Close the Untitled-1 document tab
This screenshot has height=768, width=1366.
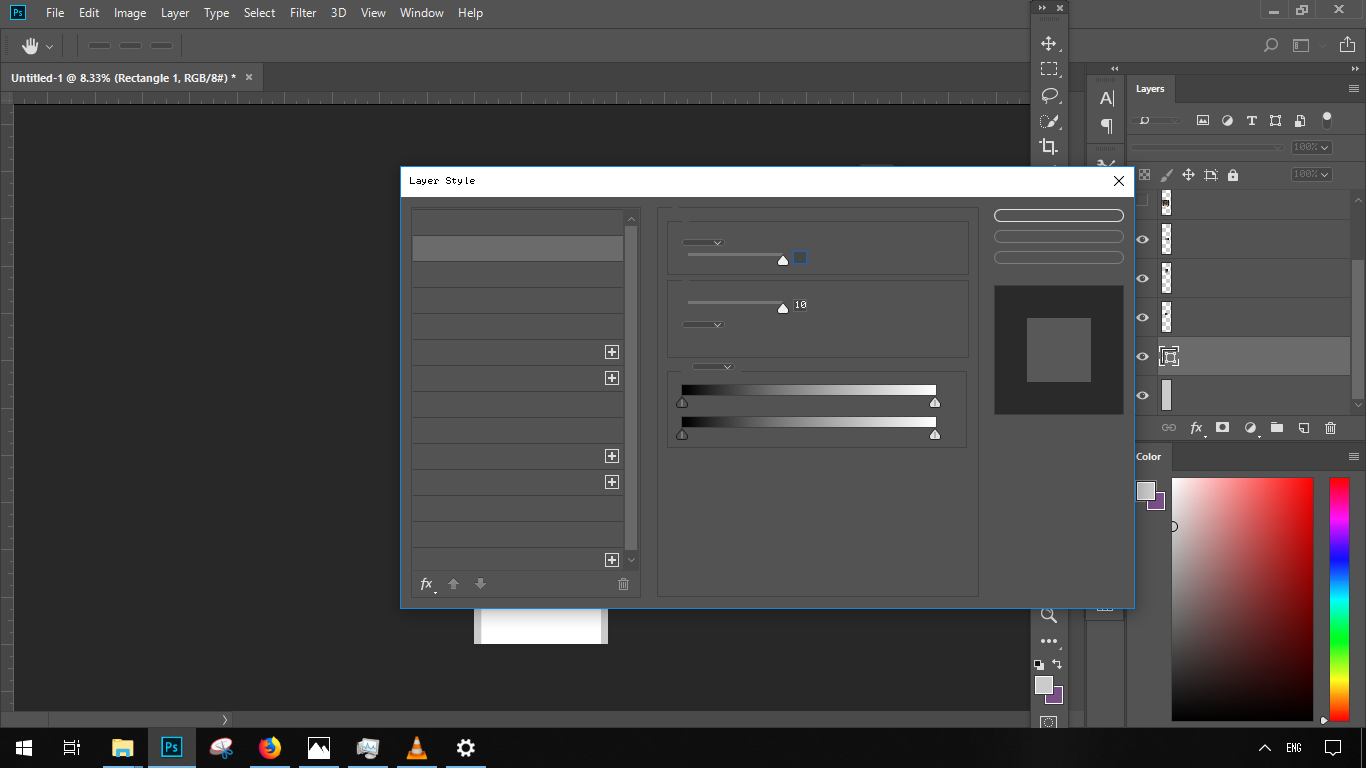click(249, 77)
